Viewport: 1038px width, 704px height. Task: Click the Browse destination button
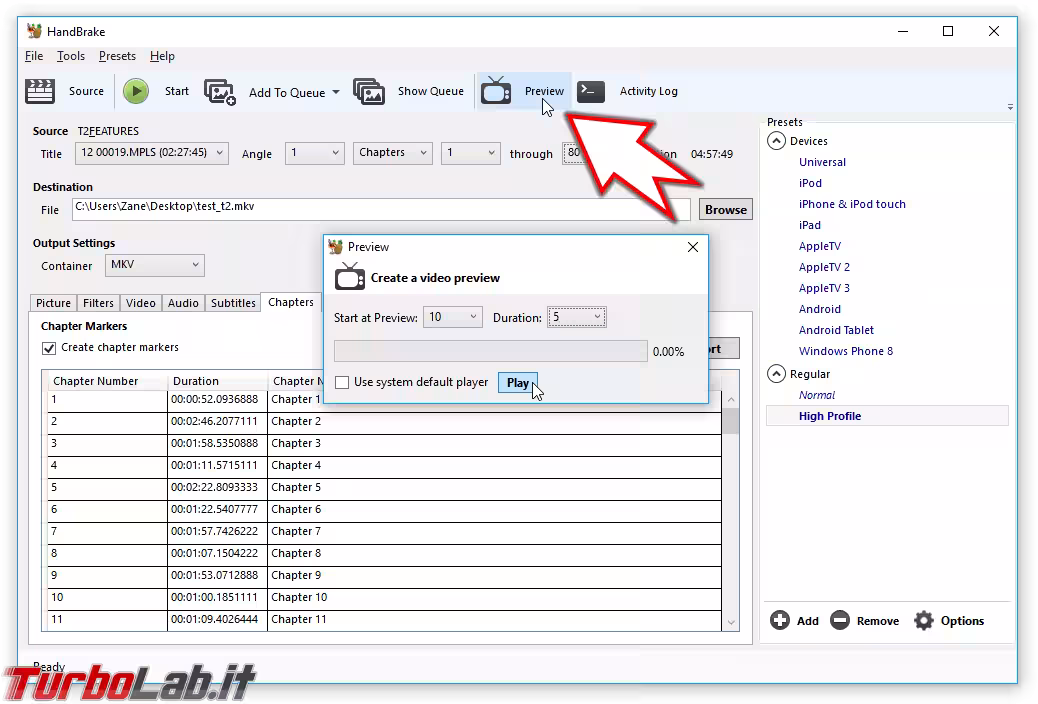(x=725, y=209)
